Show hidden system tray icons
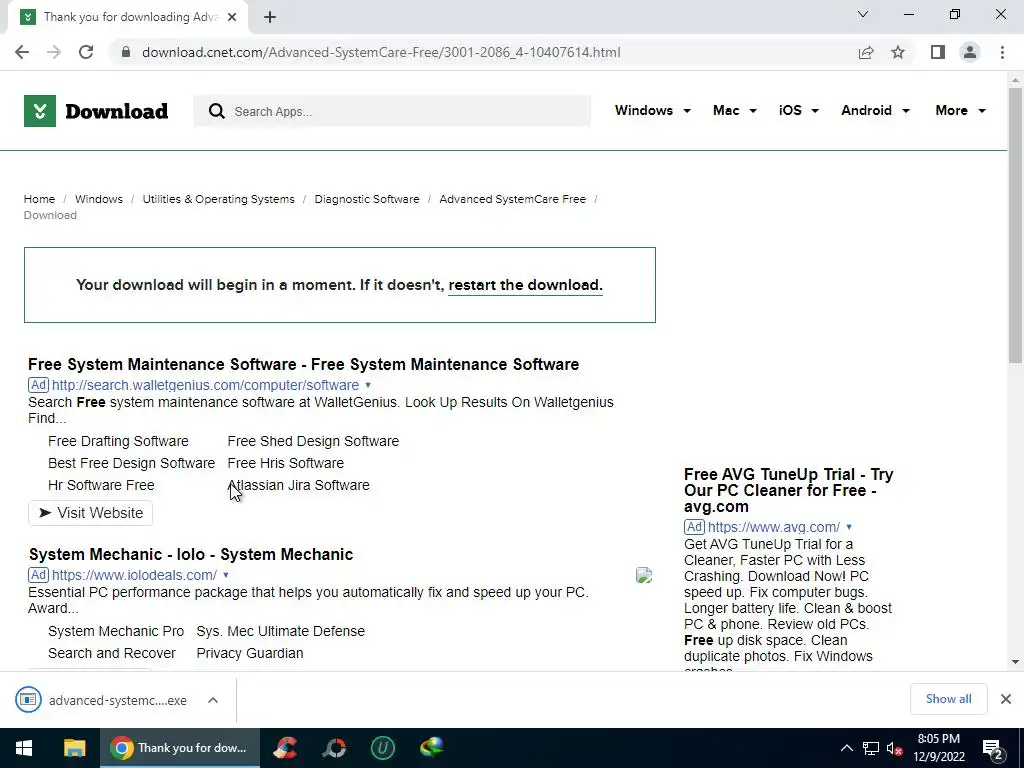Image resolution: width=1024 pixels, height=768 pixels. pyautogui.click(x=846, y=748)
